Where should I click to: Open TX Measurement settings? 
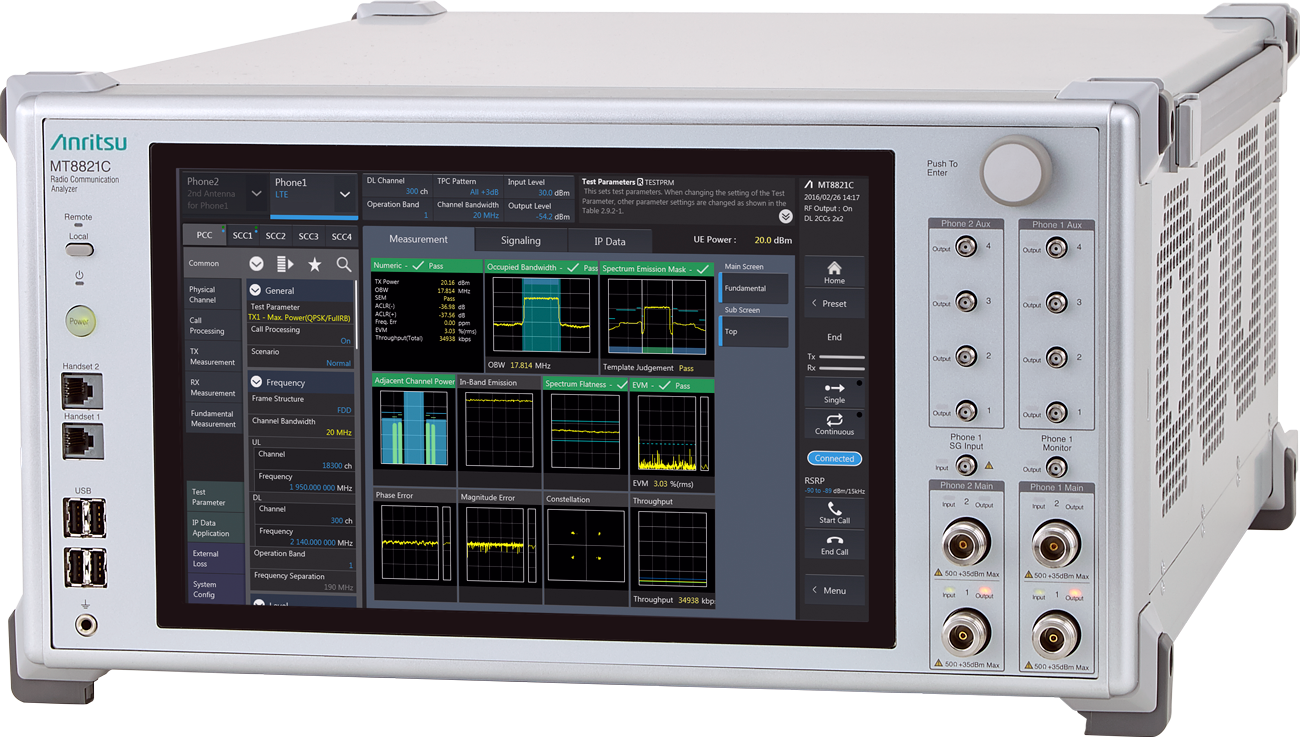pos(213,356)
